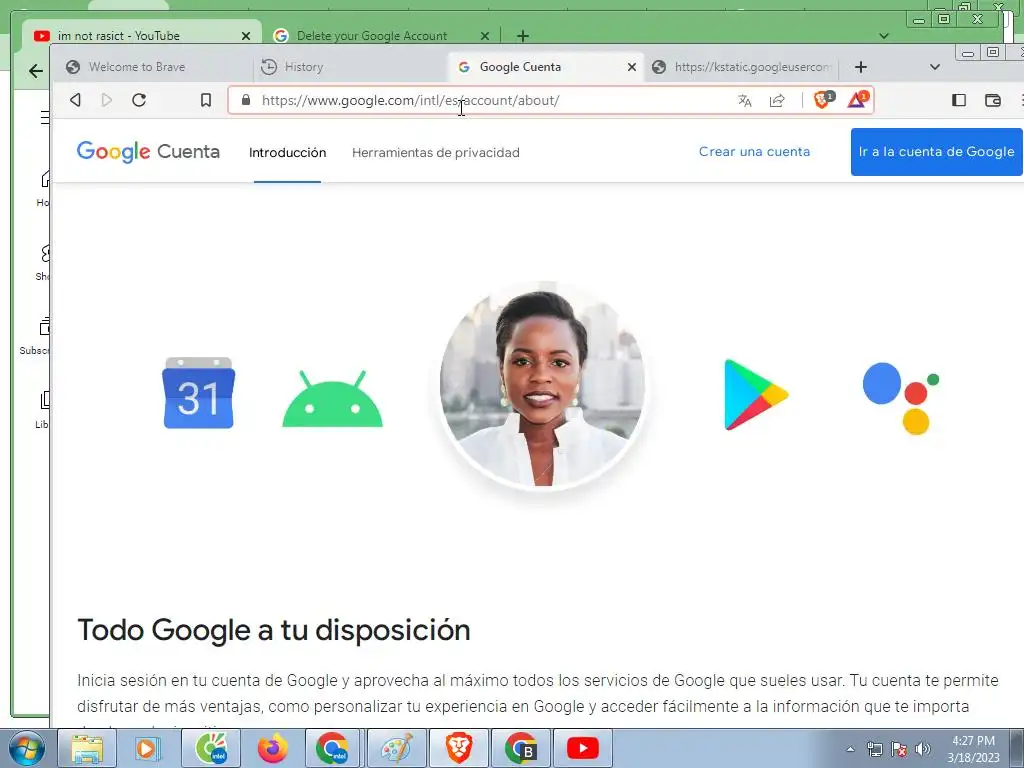Image resolution: width=1024 pixels, height=768 pixels.
Task: Close the Google Cuenta tab
Action: pos(632,67)
